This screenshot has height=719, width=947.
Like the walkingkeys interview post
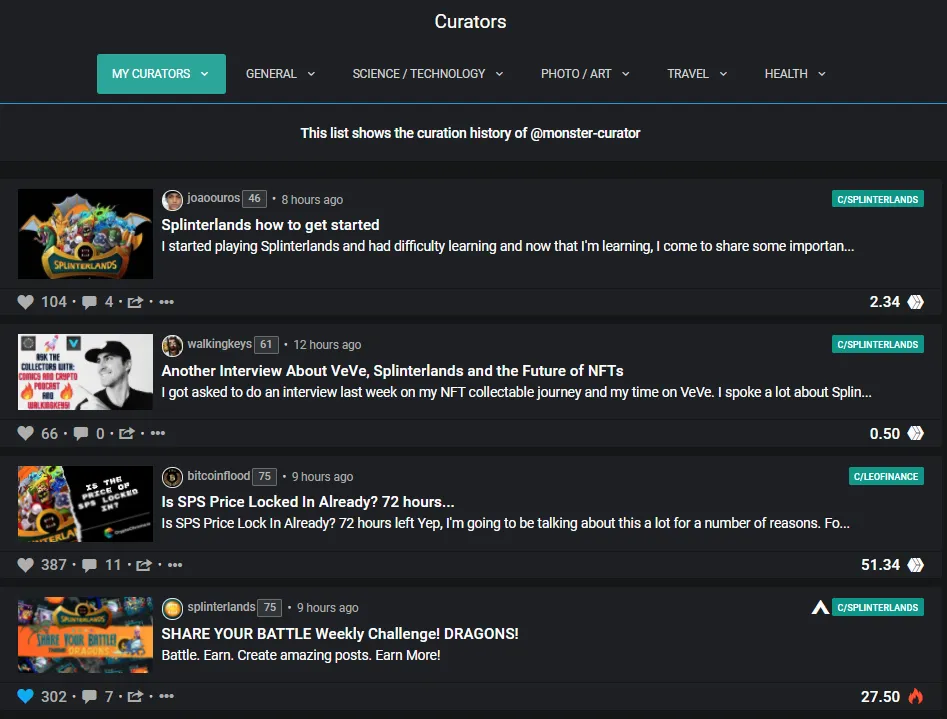25,433
